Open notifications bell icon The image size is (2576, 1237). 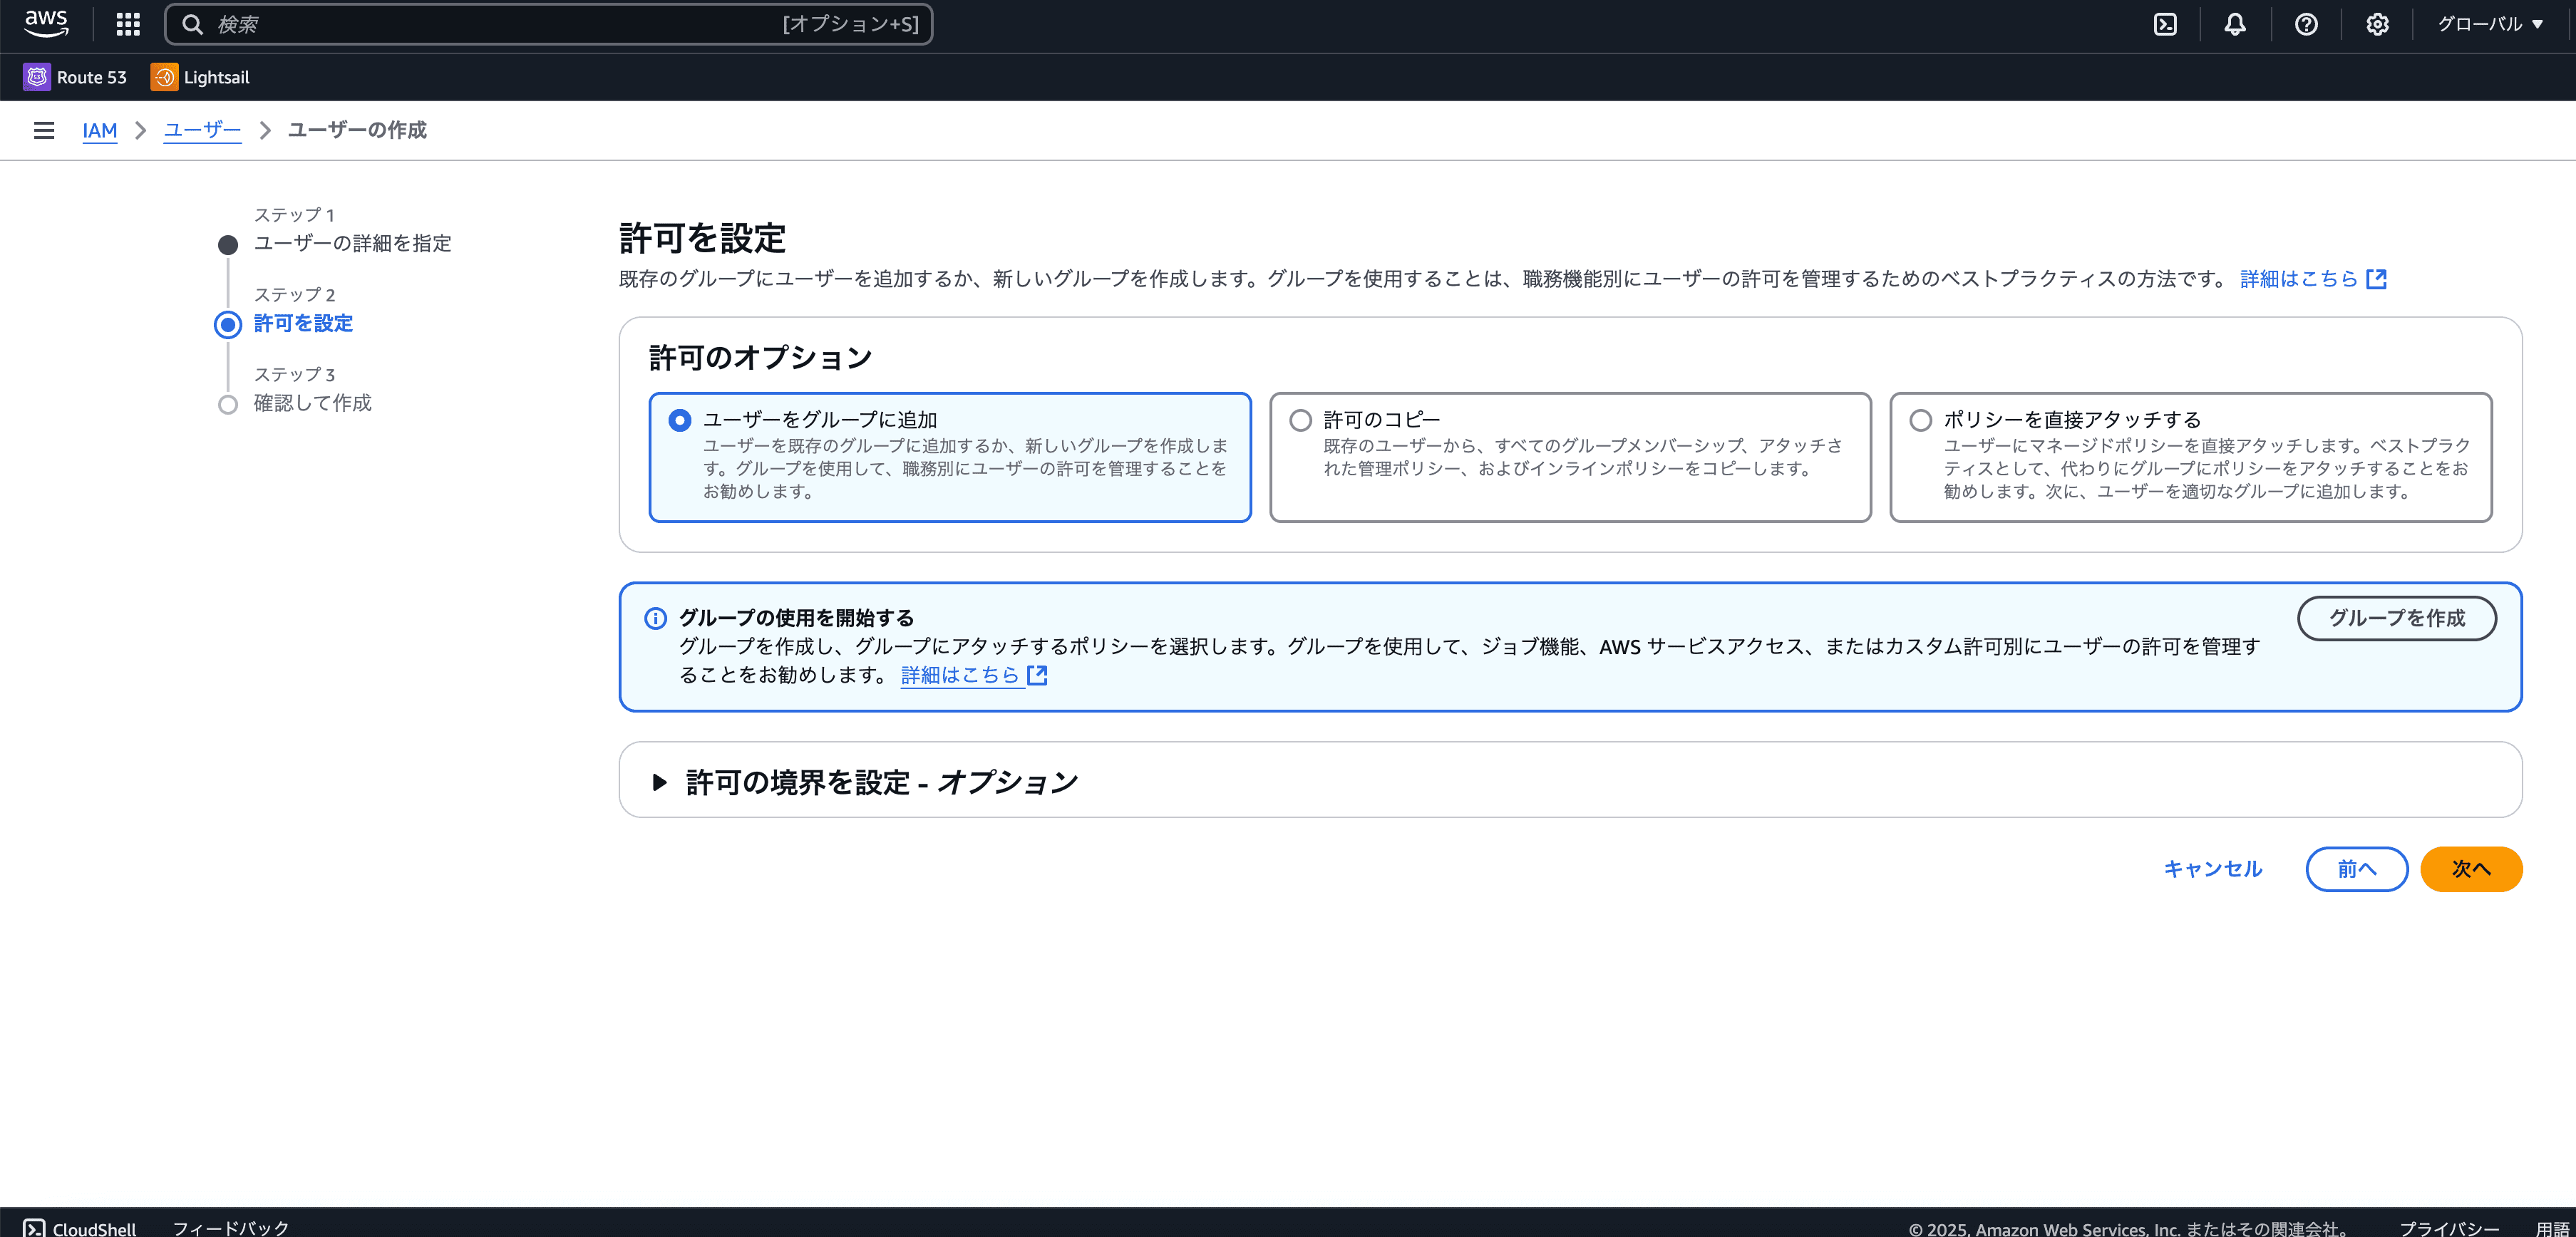(x=2235, y=24)
